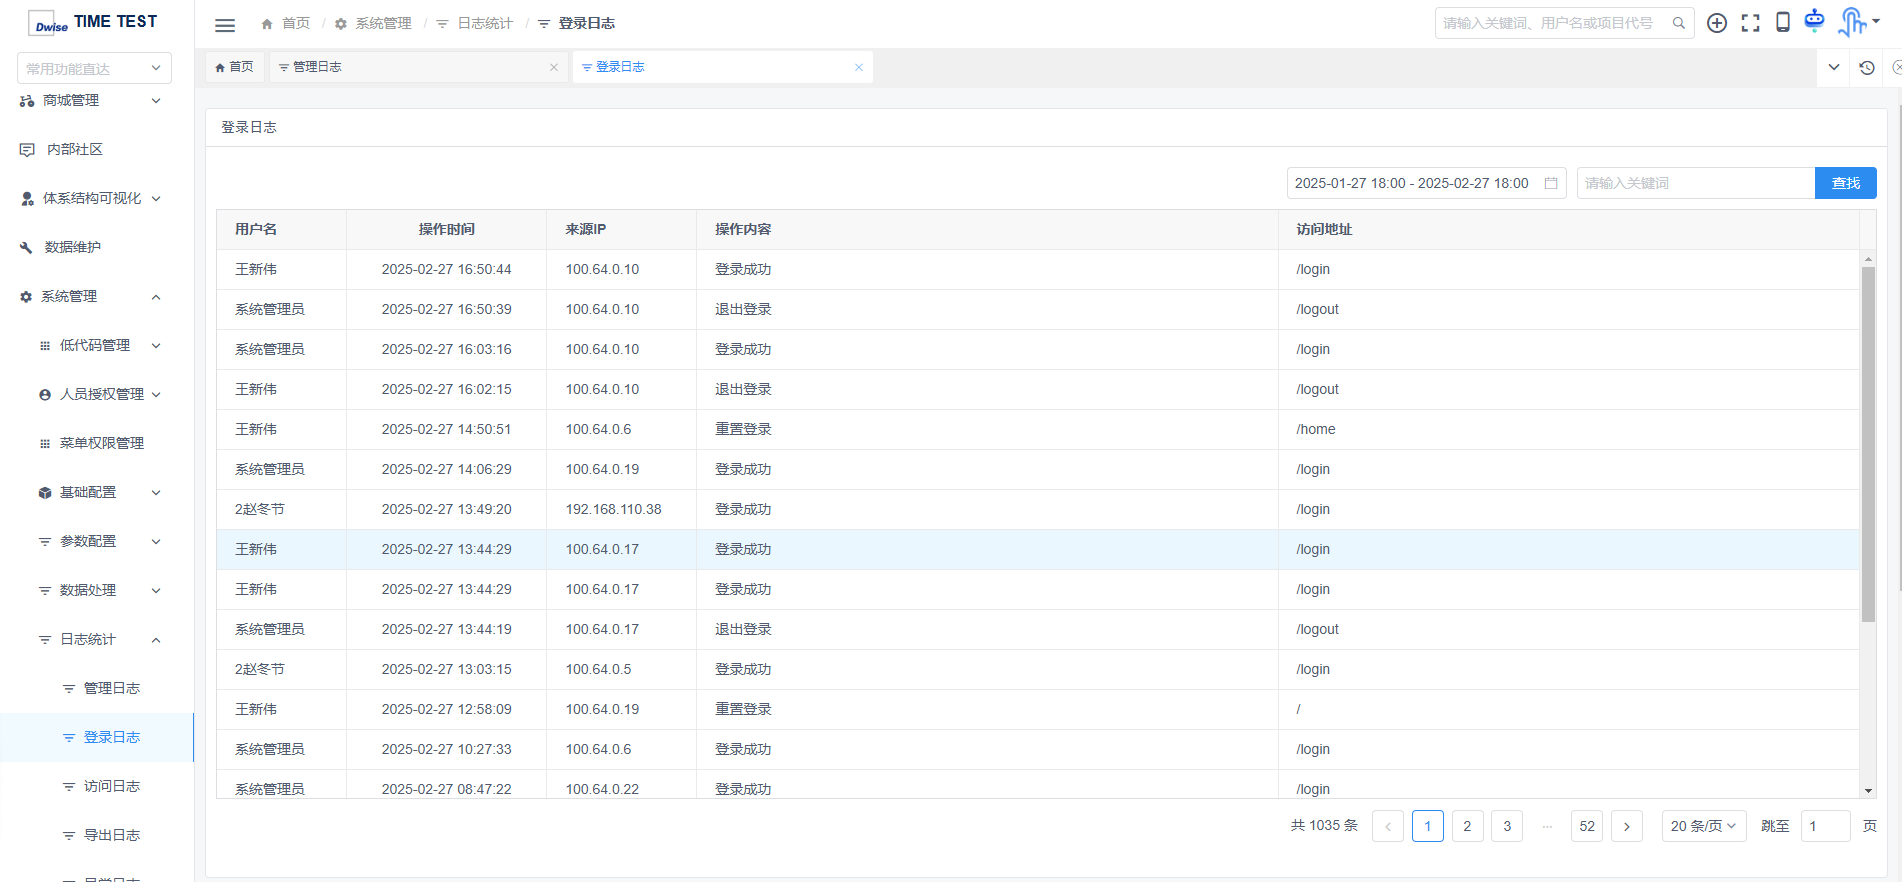The width and height of the screenshot is (1902, 882).
Task: Click the search magnifier icon in top bar
Action: tap(1679, 23)
